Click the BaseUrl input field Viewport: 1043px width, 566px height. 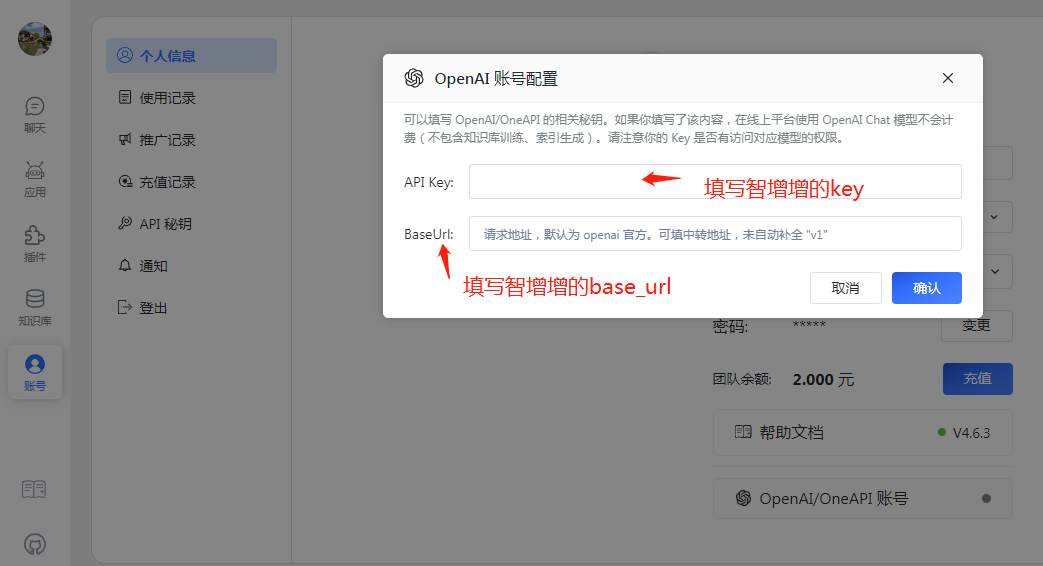click(x=715, y=234)
